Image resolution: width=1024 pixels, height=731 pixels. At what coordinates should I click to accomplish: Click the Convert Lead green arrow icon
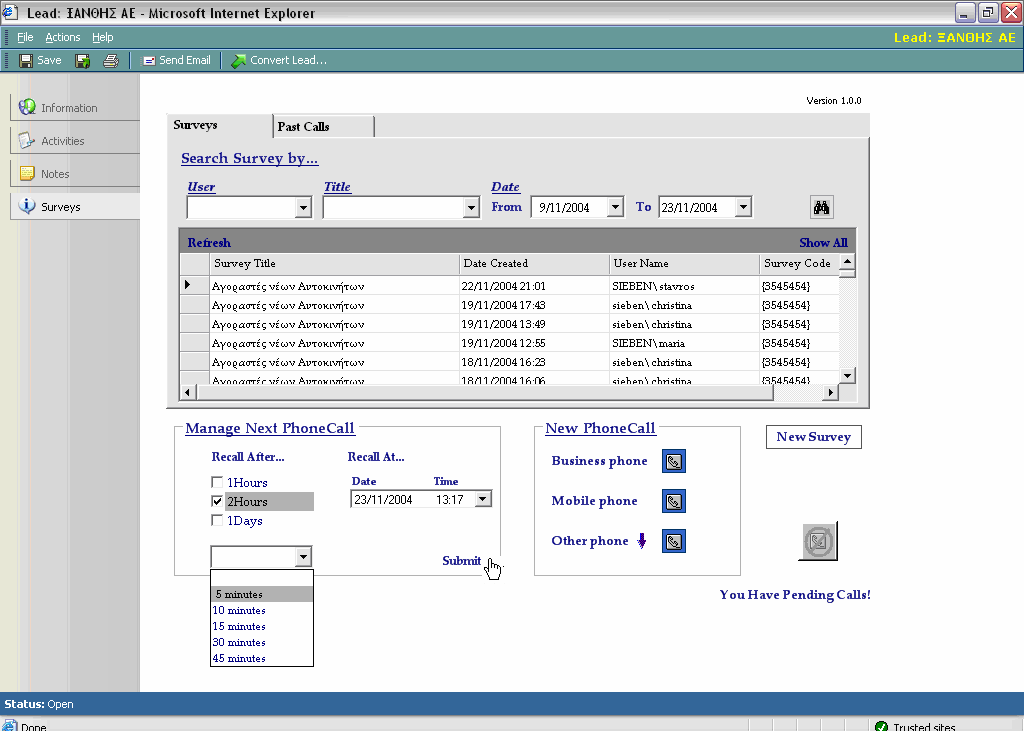click(238, 61)
